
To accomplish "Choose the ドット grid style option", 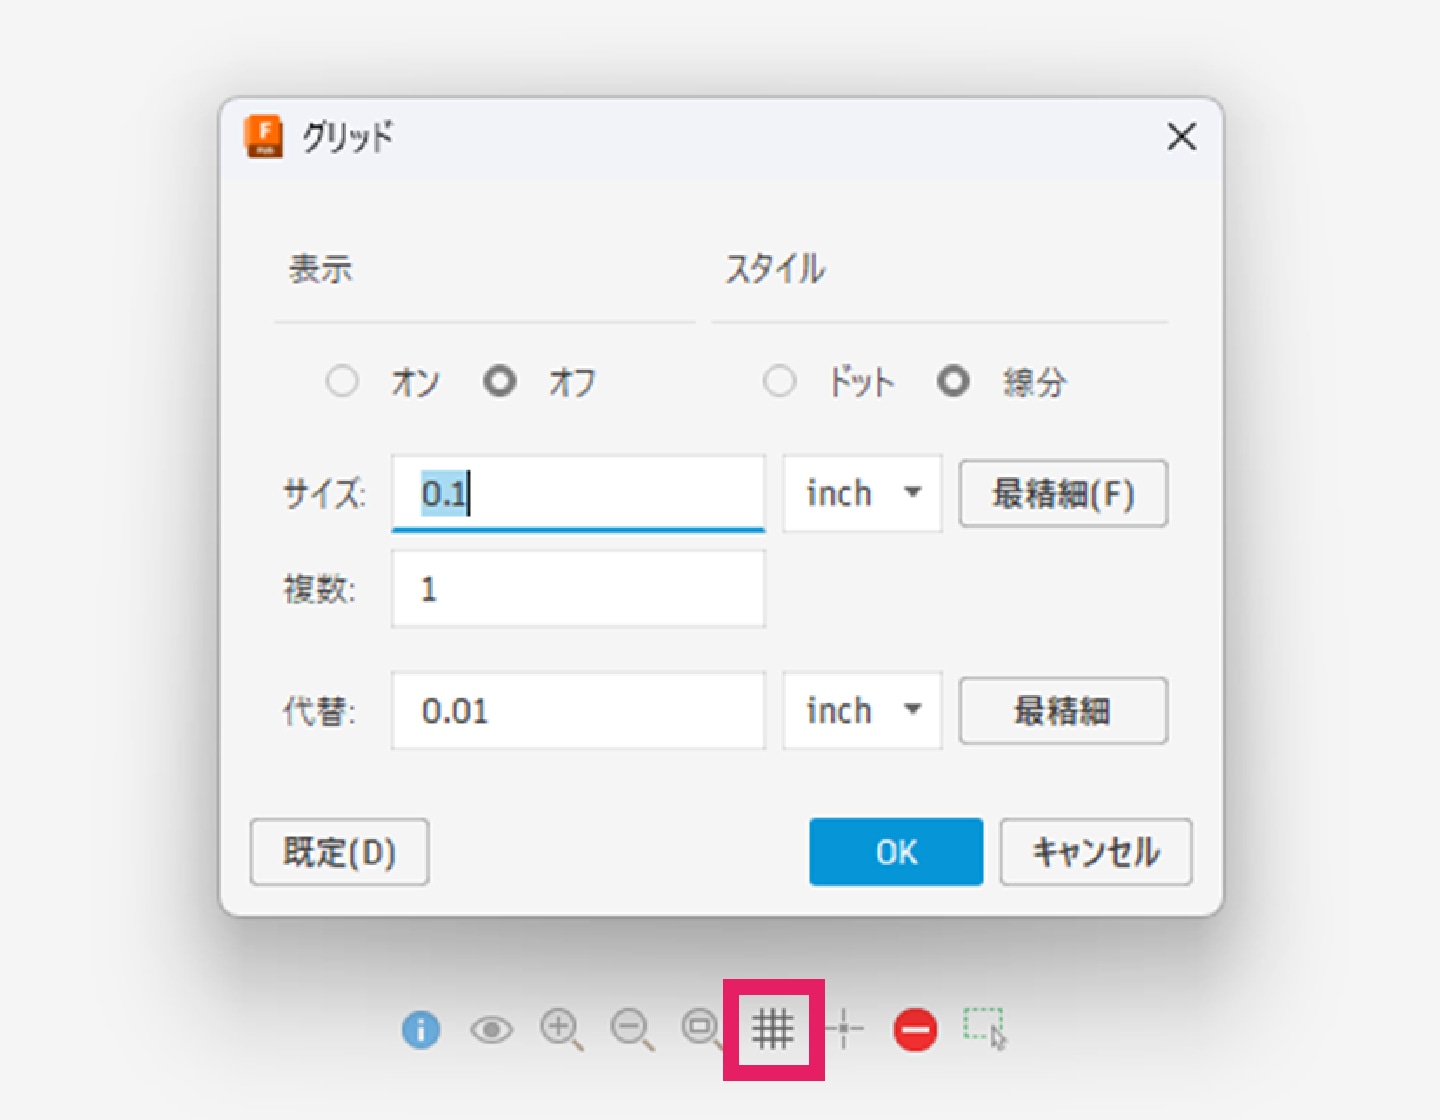I will click(779, 381).
